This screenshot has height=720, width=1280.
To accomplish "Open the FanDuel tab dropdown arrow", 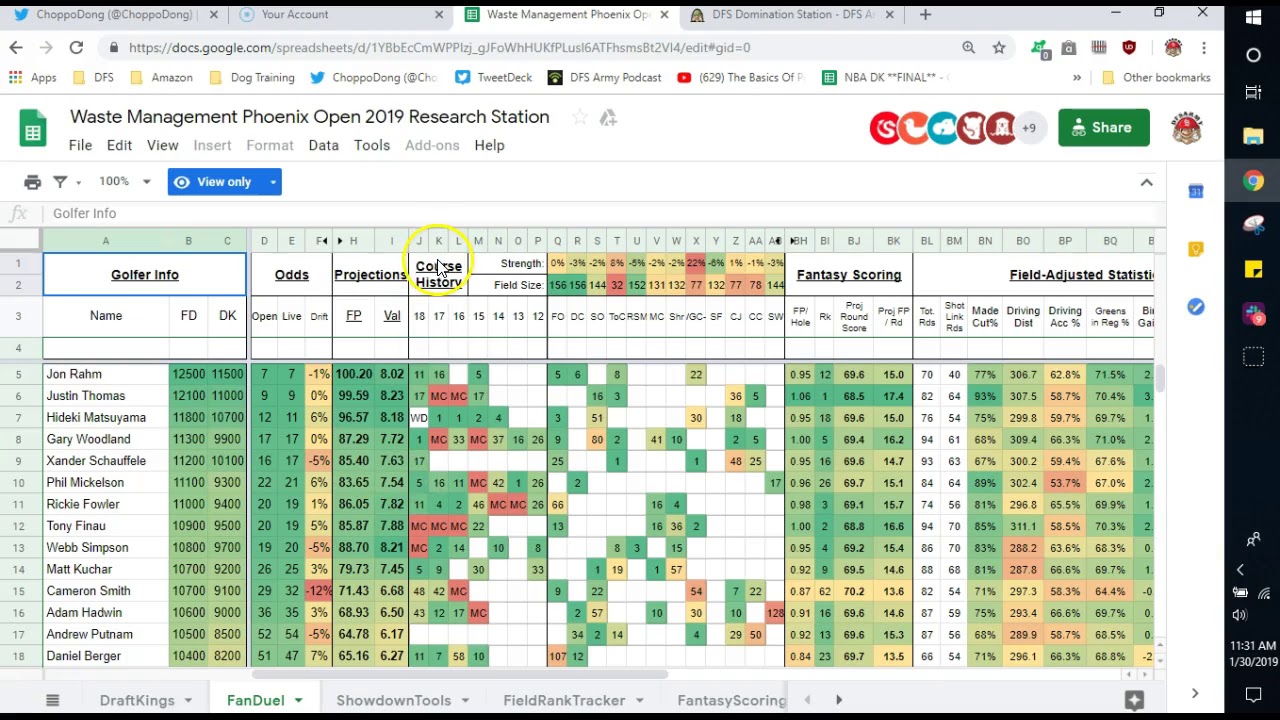I will (x=296, y=701).
